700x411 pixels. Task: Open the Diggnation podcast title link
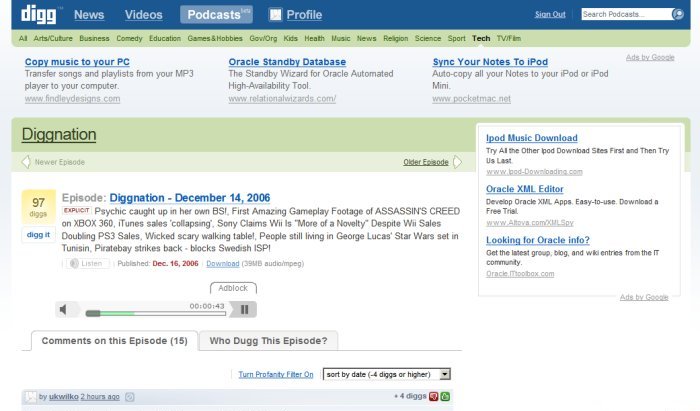[x=59, y=134]
